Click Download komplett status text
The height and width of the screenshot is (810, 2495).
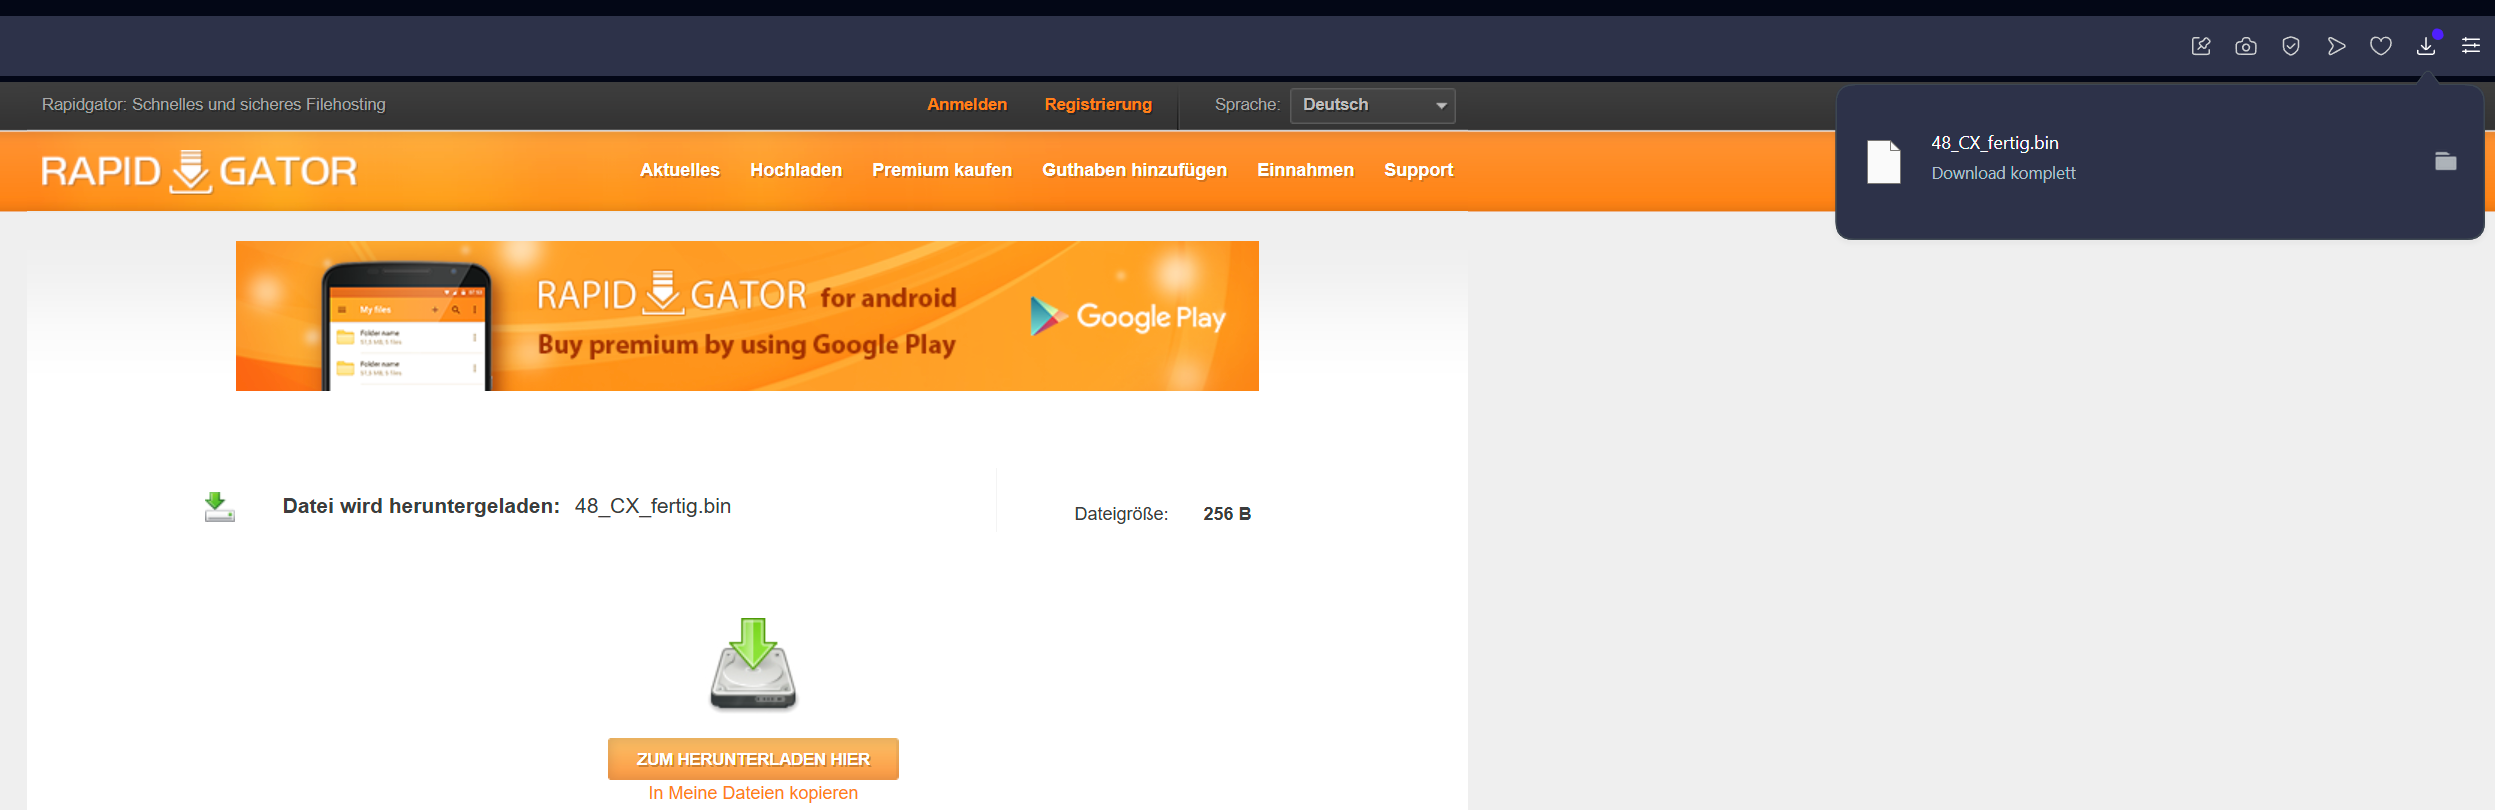pos(2003,173)
